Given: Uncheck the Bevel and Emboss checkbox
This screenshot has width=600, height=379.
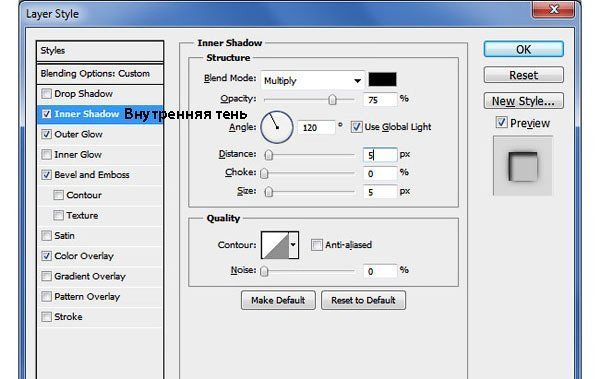Looking at the screenshot, I should pos(46,175).
